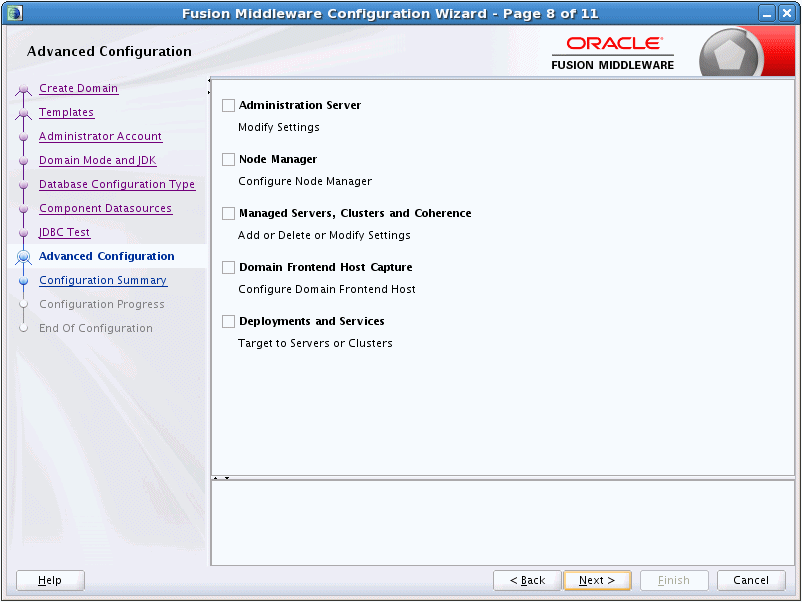Select the current Advanced Configuration step

pyautogui.click(x=106, y=256)
